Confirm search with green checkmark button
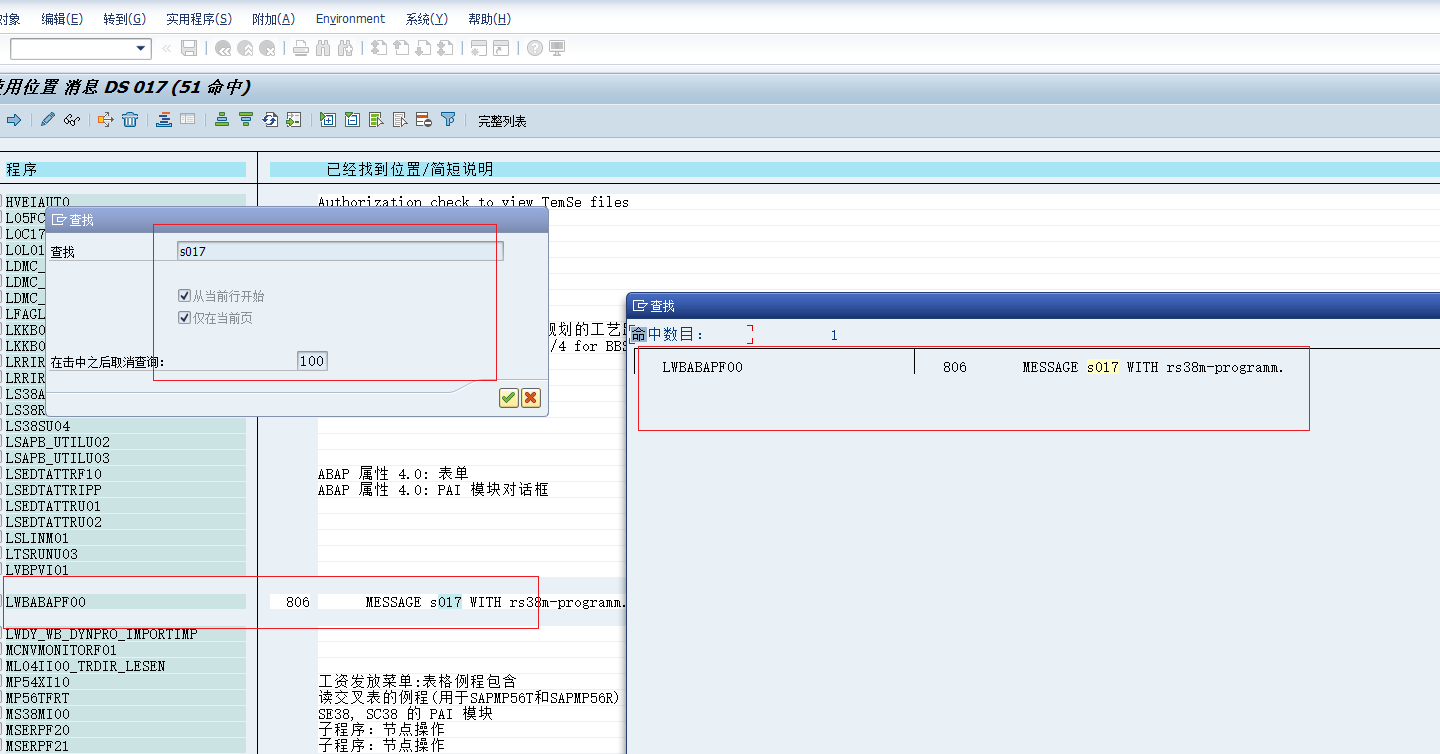The image size is (1440, 754). coord(509,398)
